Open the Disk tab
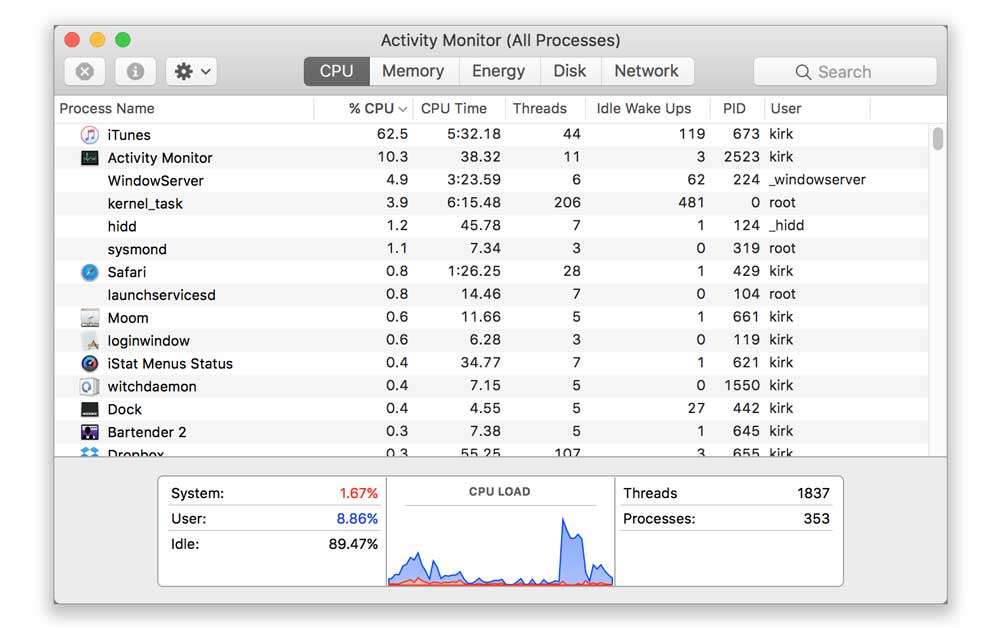 (570, 71)
